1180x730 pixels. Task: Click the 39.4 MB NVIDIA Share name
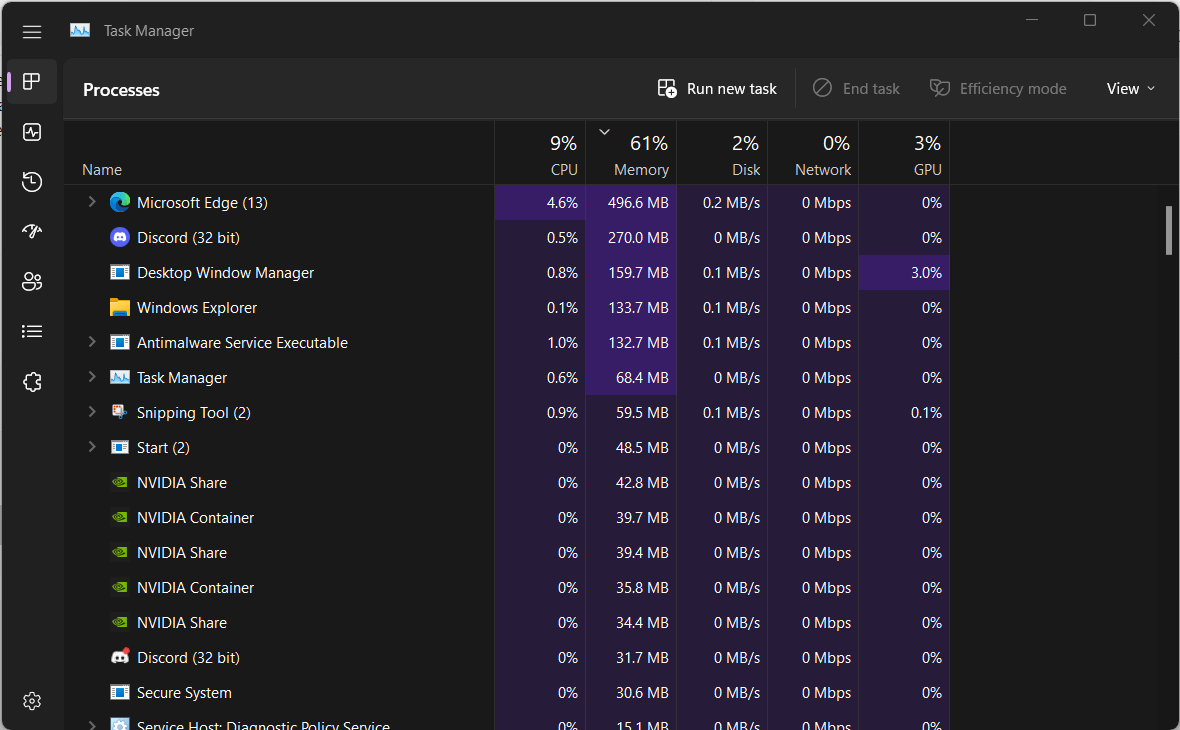pos(182,552)
